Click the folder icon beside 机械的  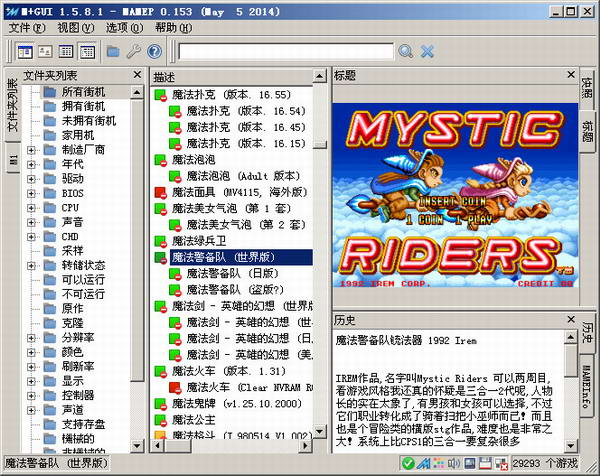[50, 439]
